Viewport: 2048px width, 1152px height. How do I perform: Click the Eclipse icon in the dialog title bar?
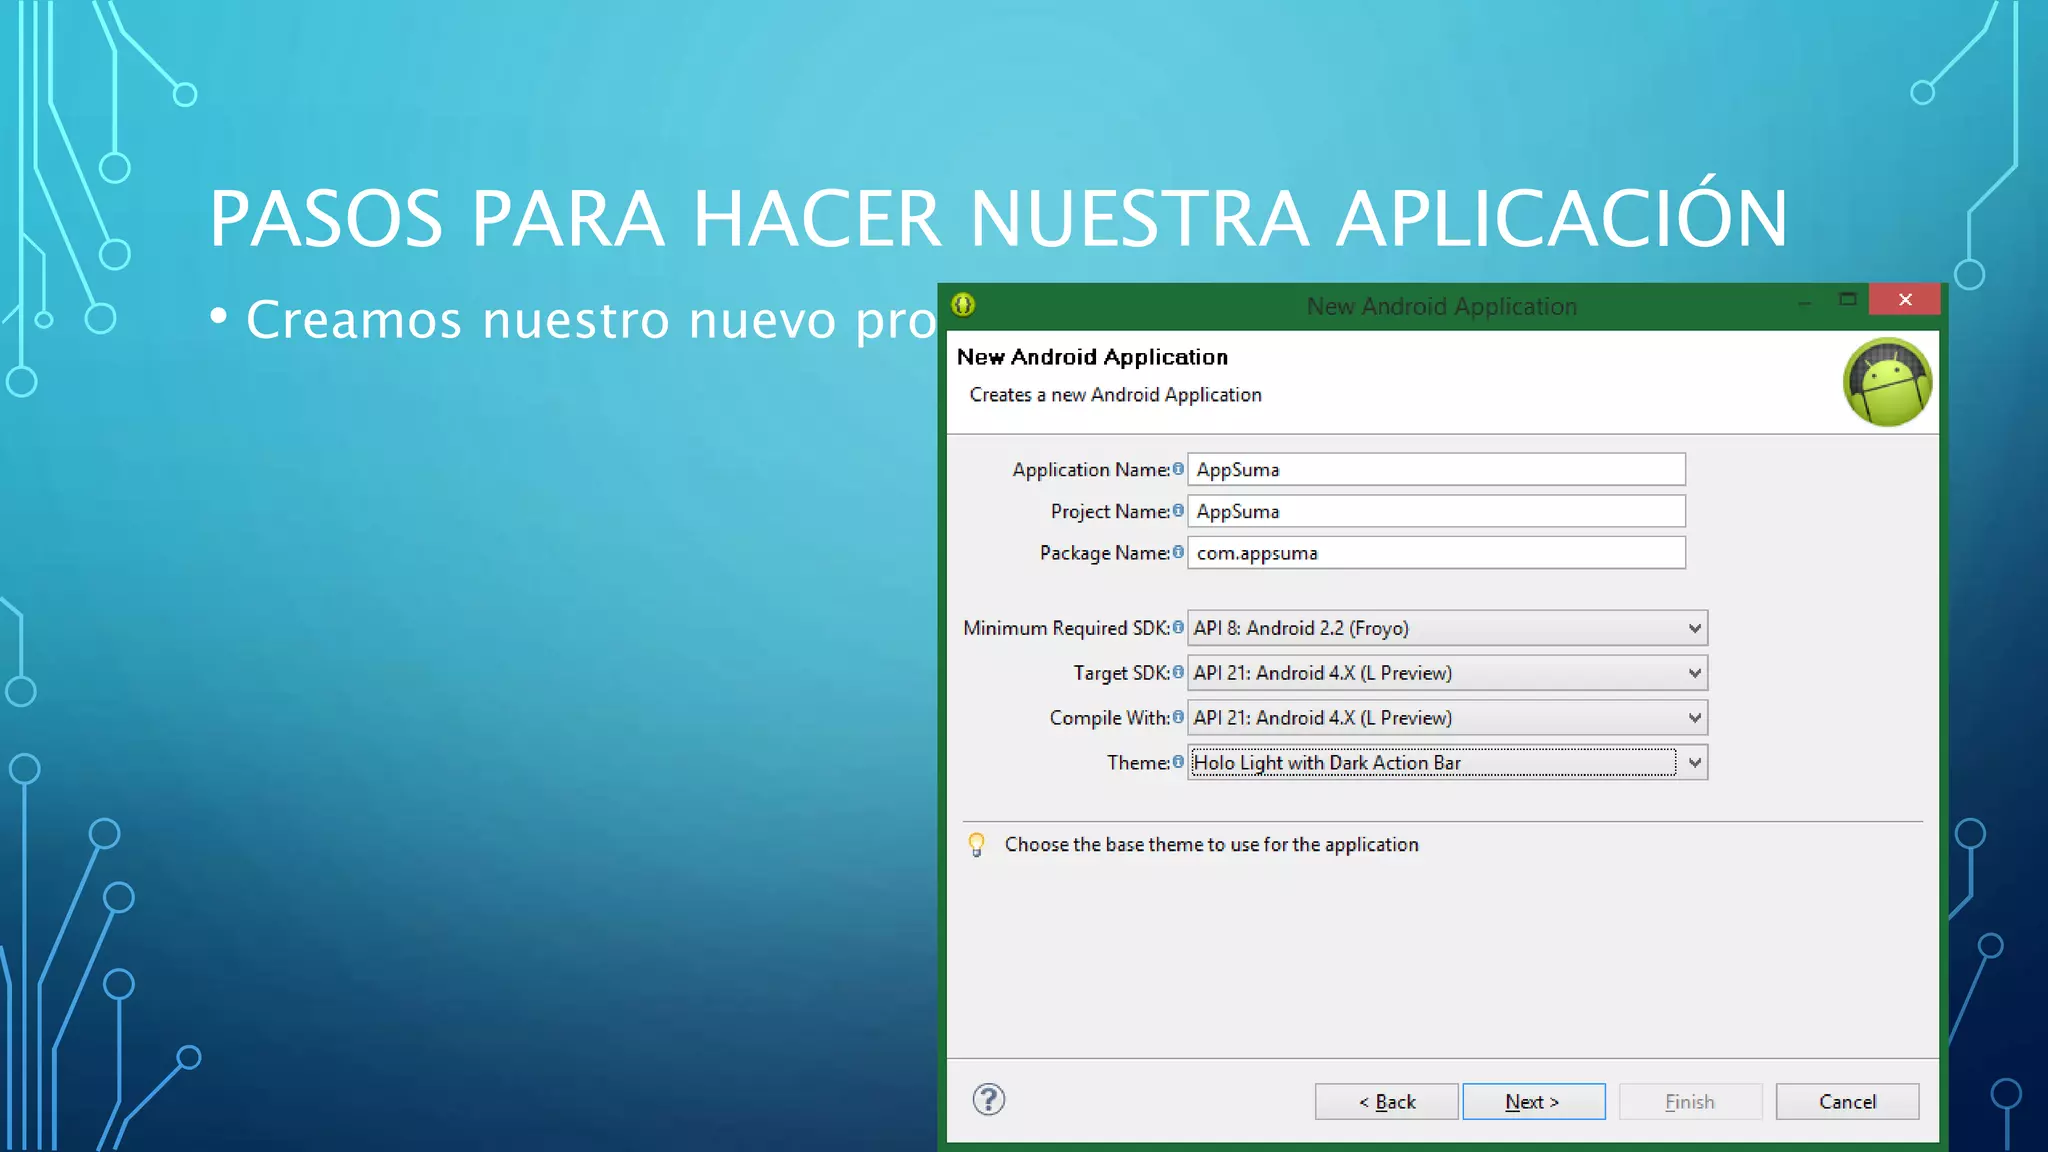tap(963, 305)
